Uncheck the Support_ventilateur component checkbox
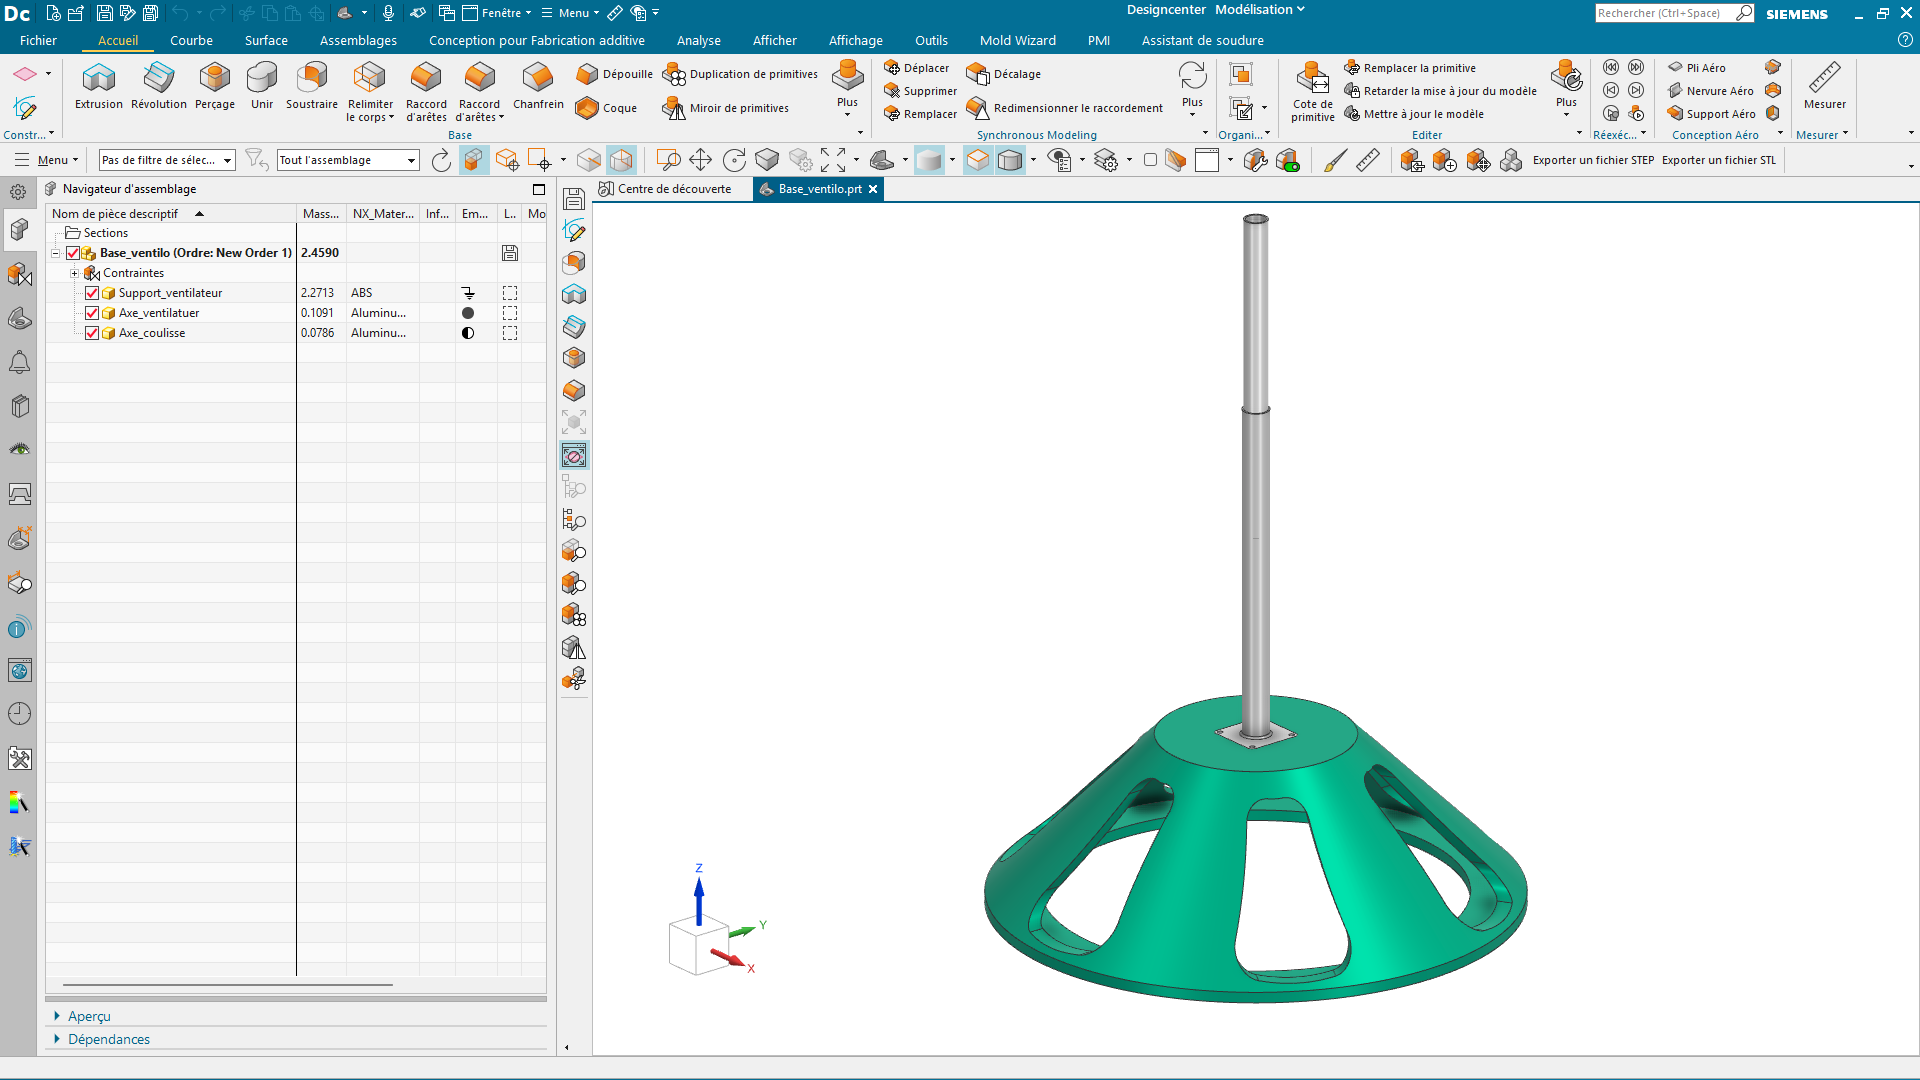Screen dimensions: 1920x1080 click(x=92, y=293)
